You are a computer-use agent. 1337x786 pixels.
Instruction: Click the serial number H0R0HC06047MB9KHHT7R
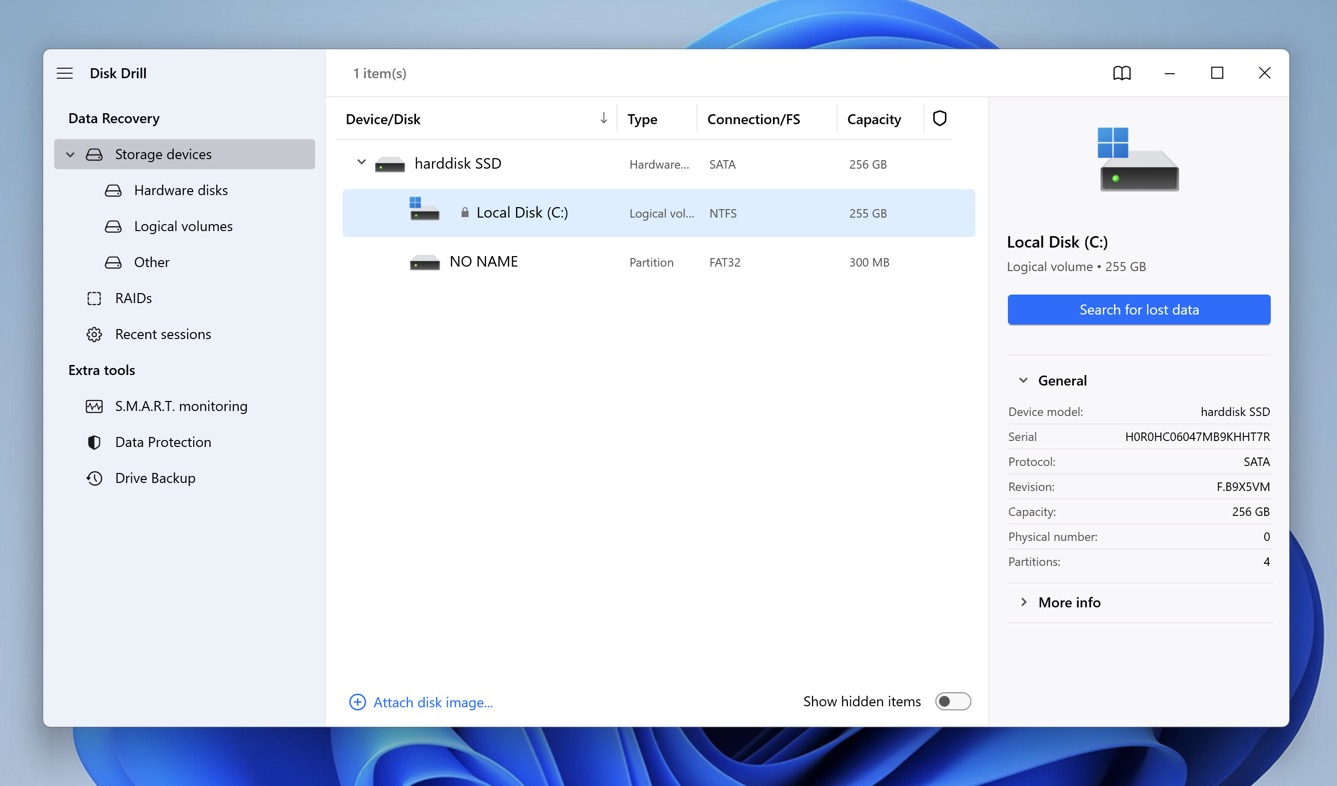click(x=1197, y=437)
